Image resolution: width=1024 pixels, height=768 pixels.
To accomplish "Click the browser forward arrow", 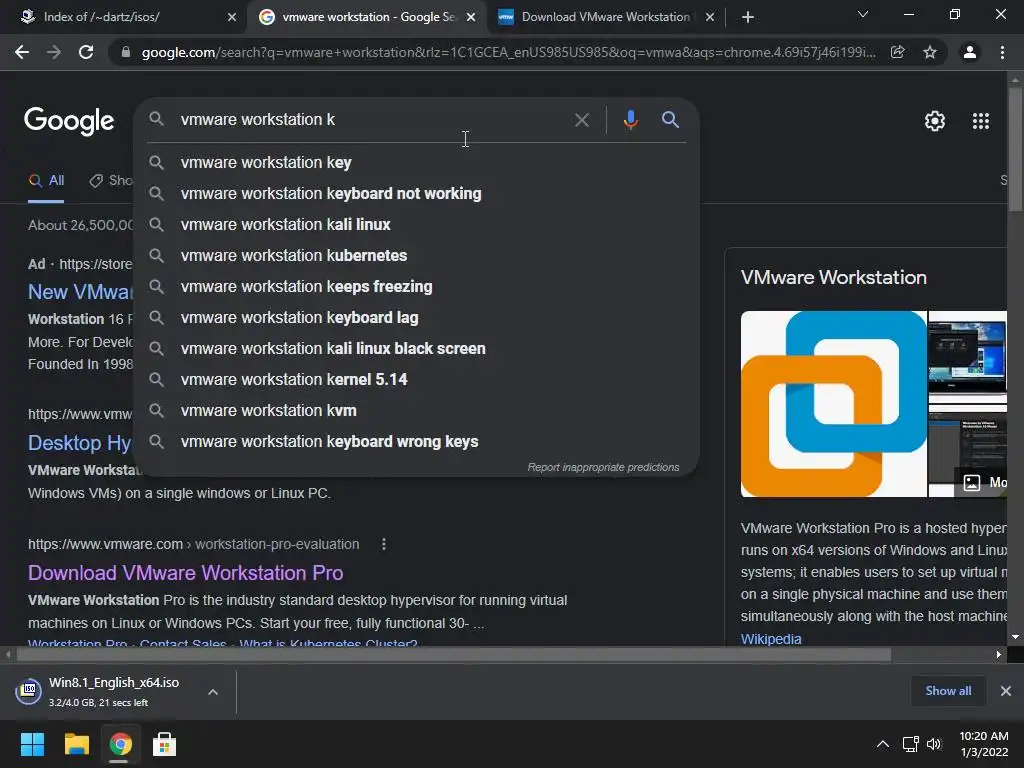I will pyautogui.click(x=54, y=52).
